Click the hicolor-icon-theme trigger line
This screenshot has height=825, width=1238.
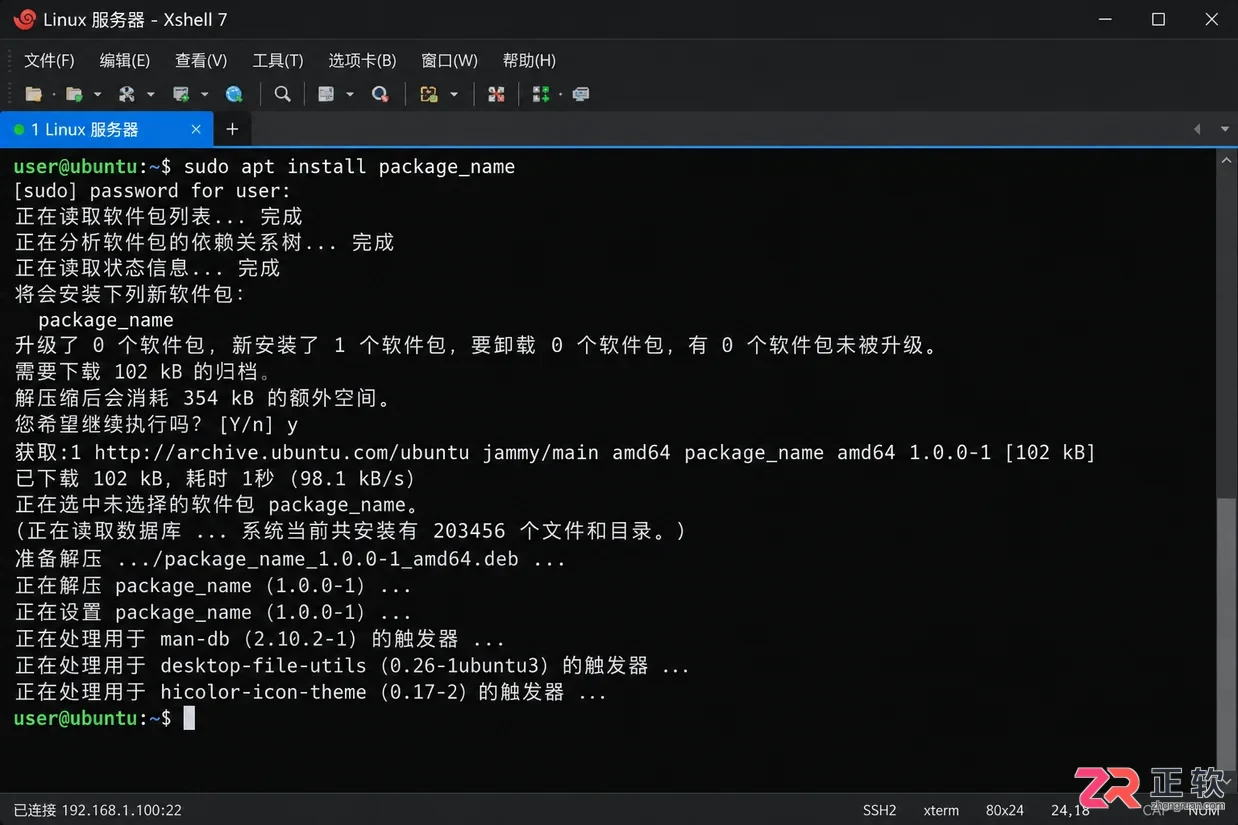(x=311, y=692)
